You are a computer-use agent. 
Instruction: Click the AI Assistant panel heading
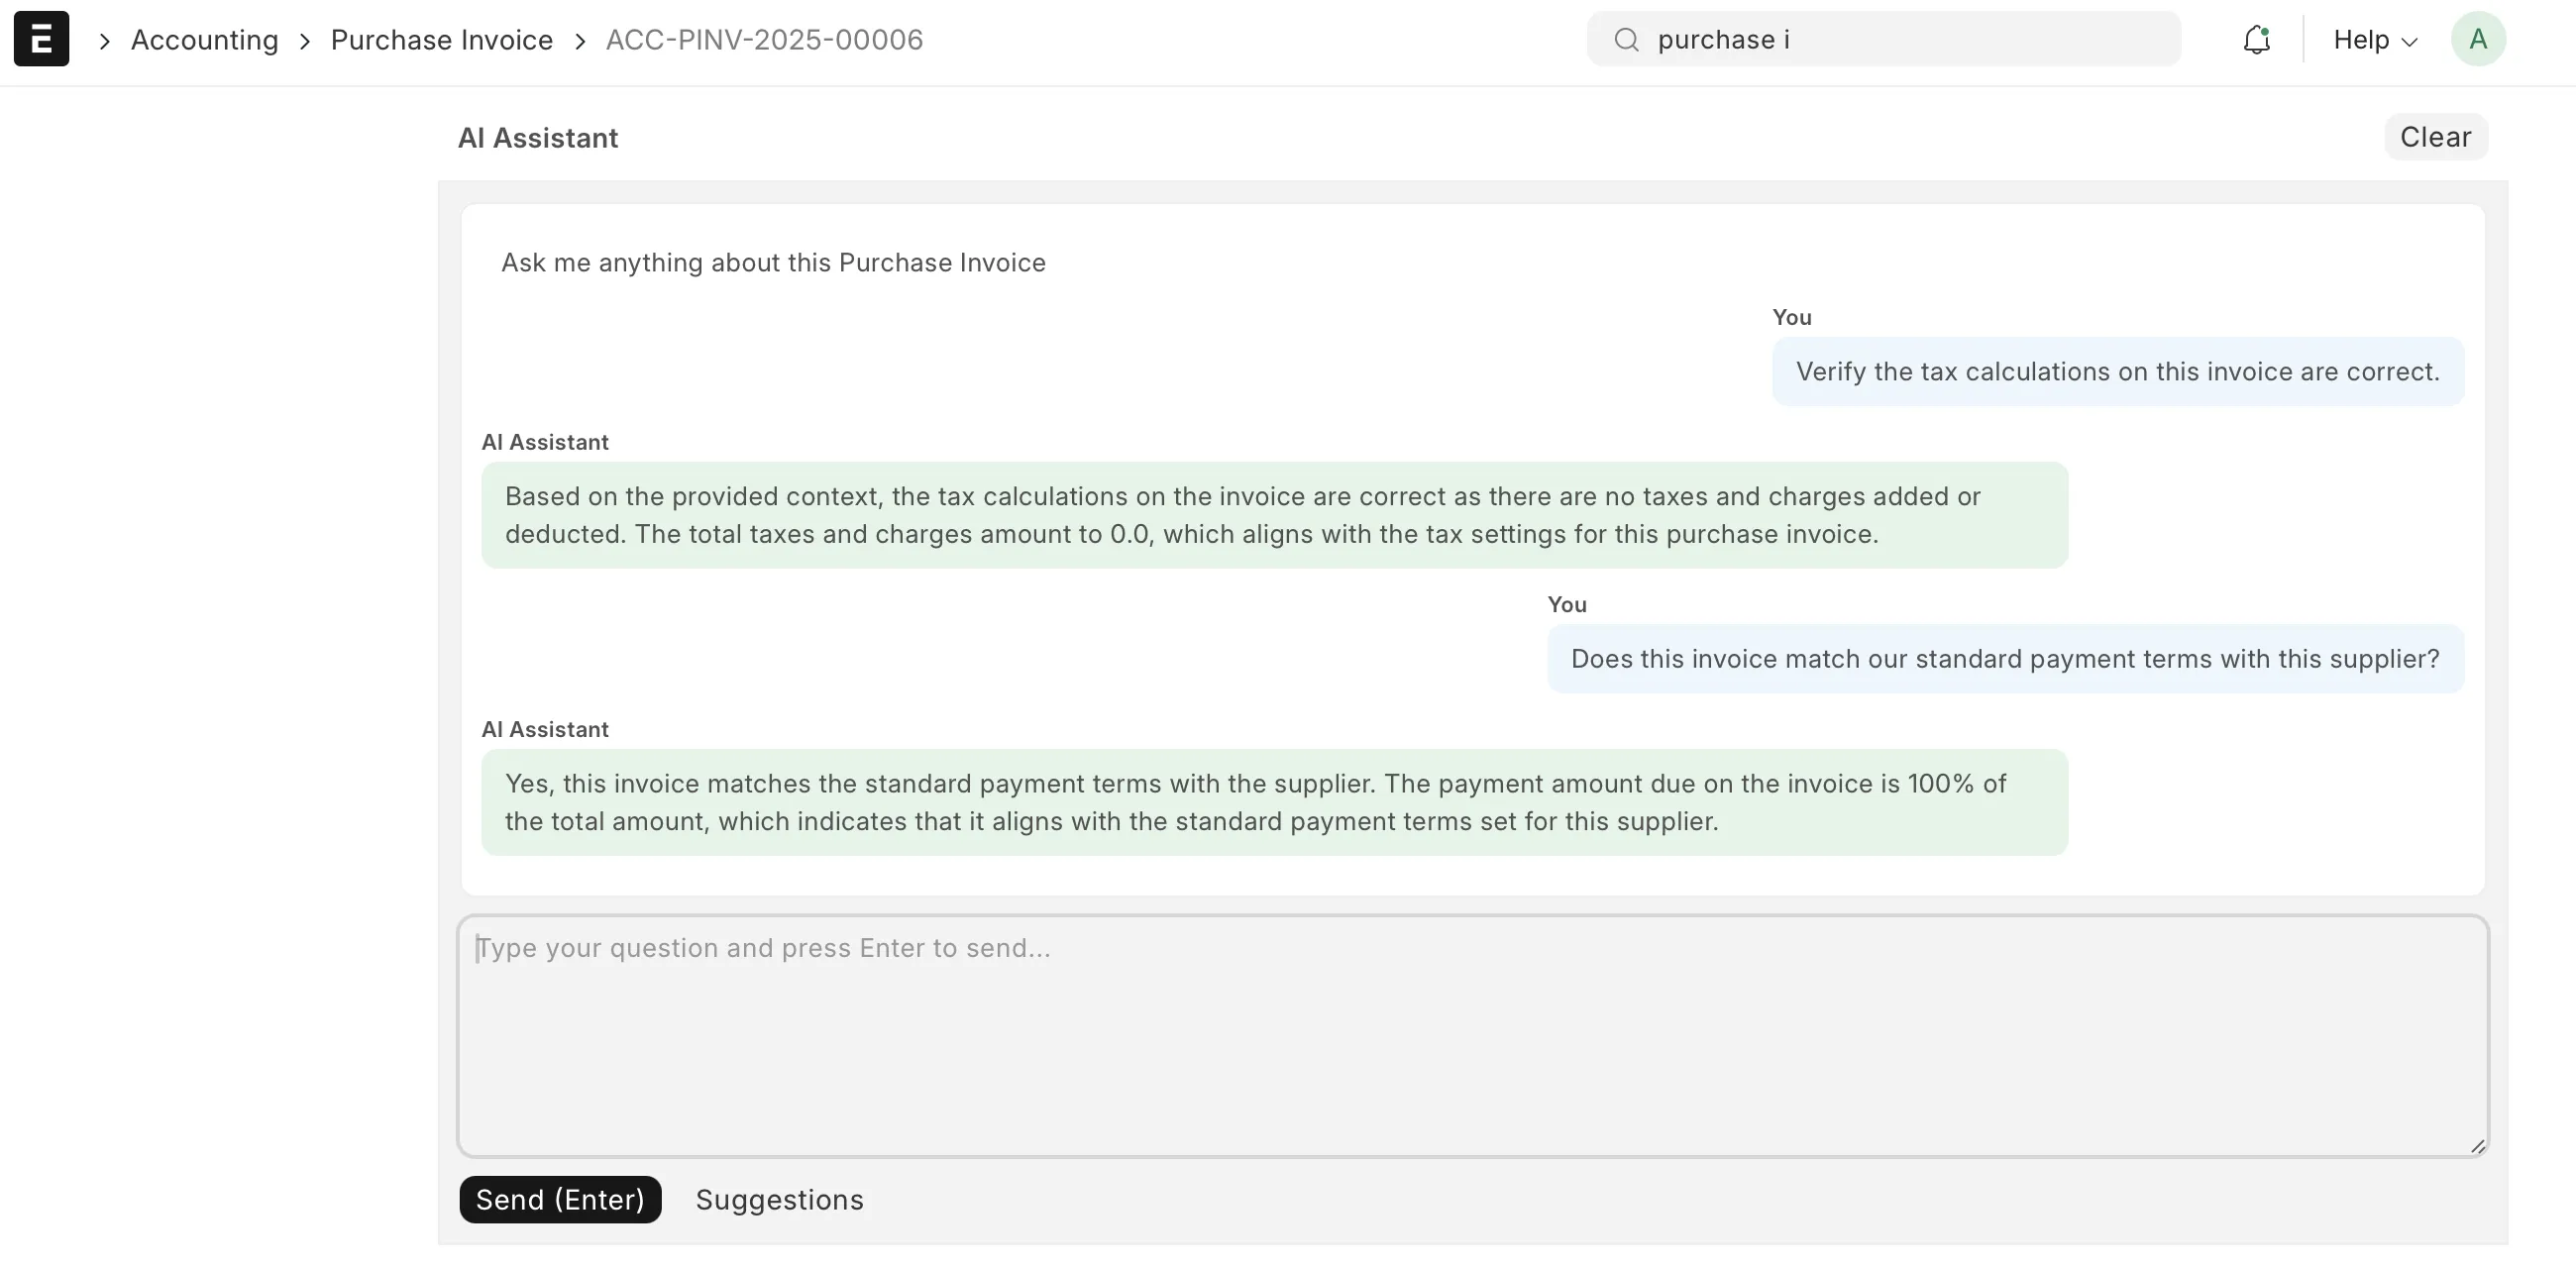[x=538, y=138]
